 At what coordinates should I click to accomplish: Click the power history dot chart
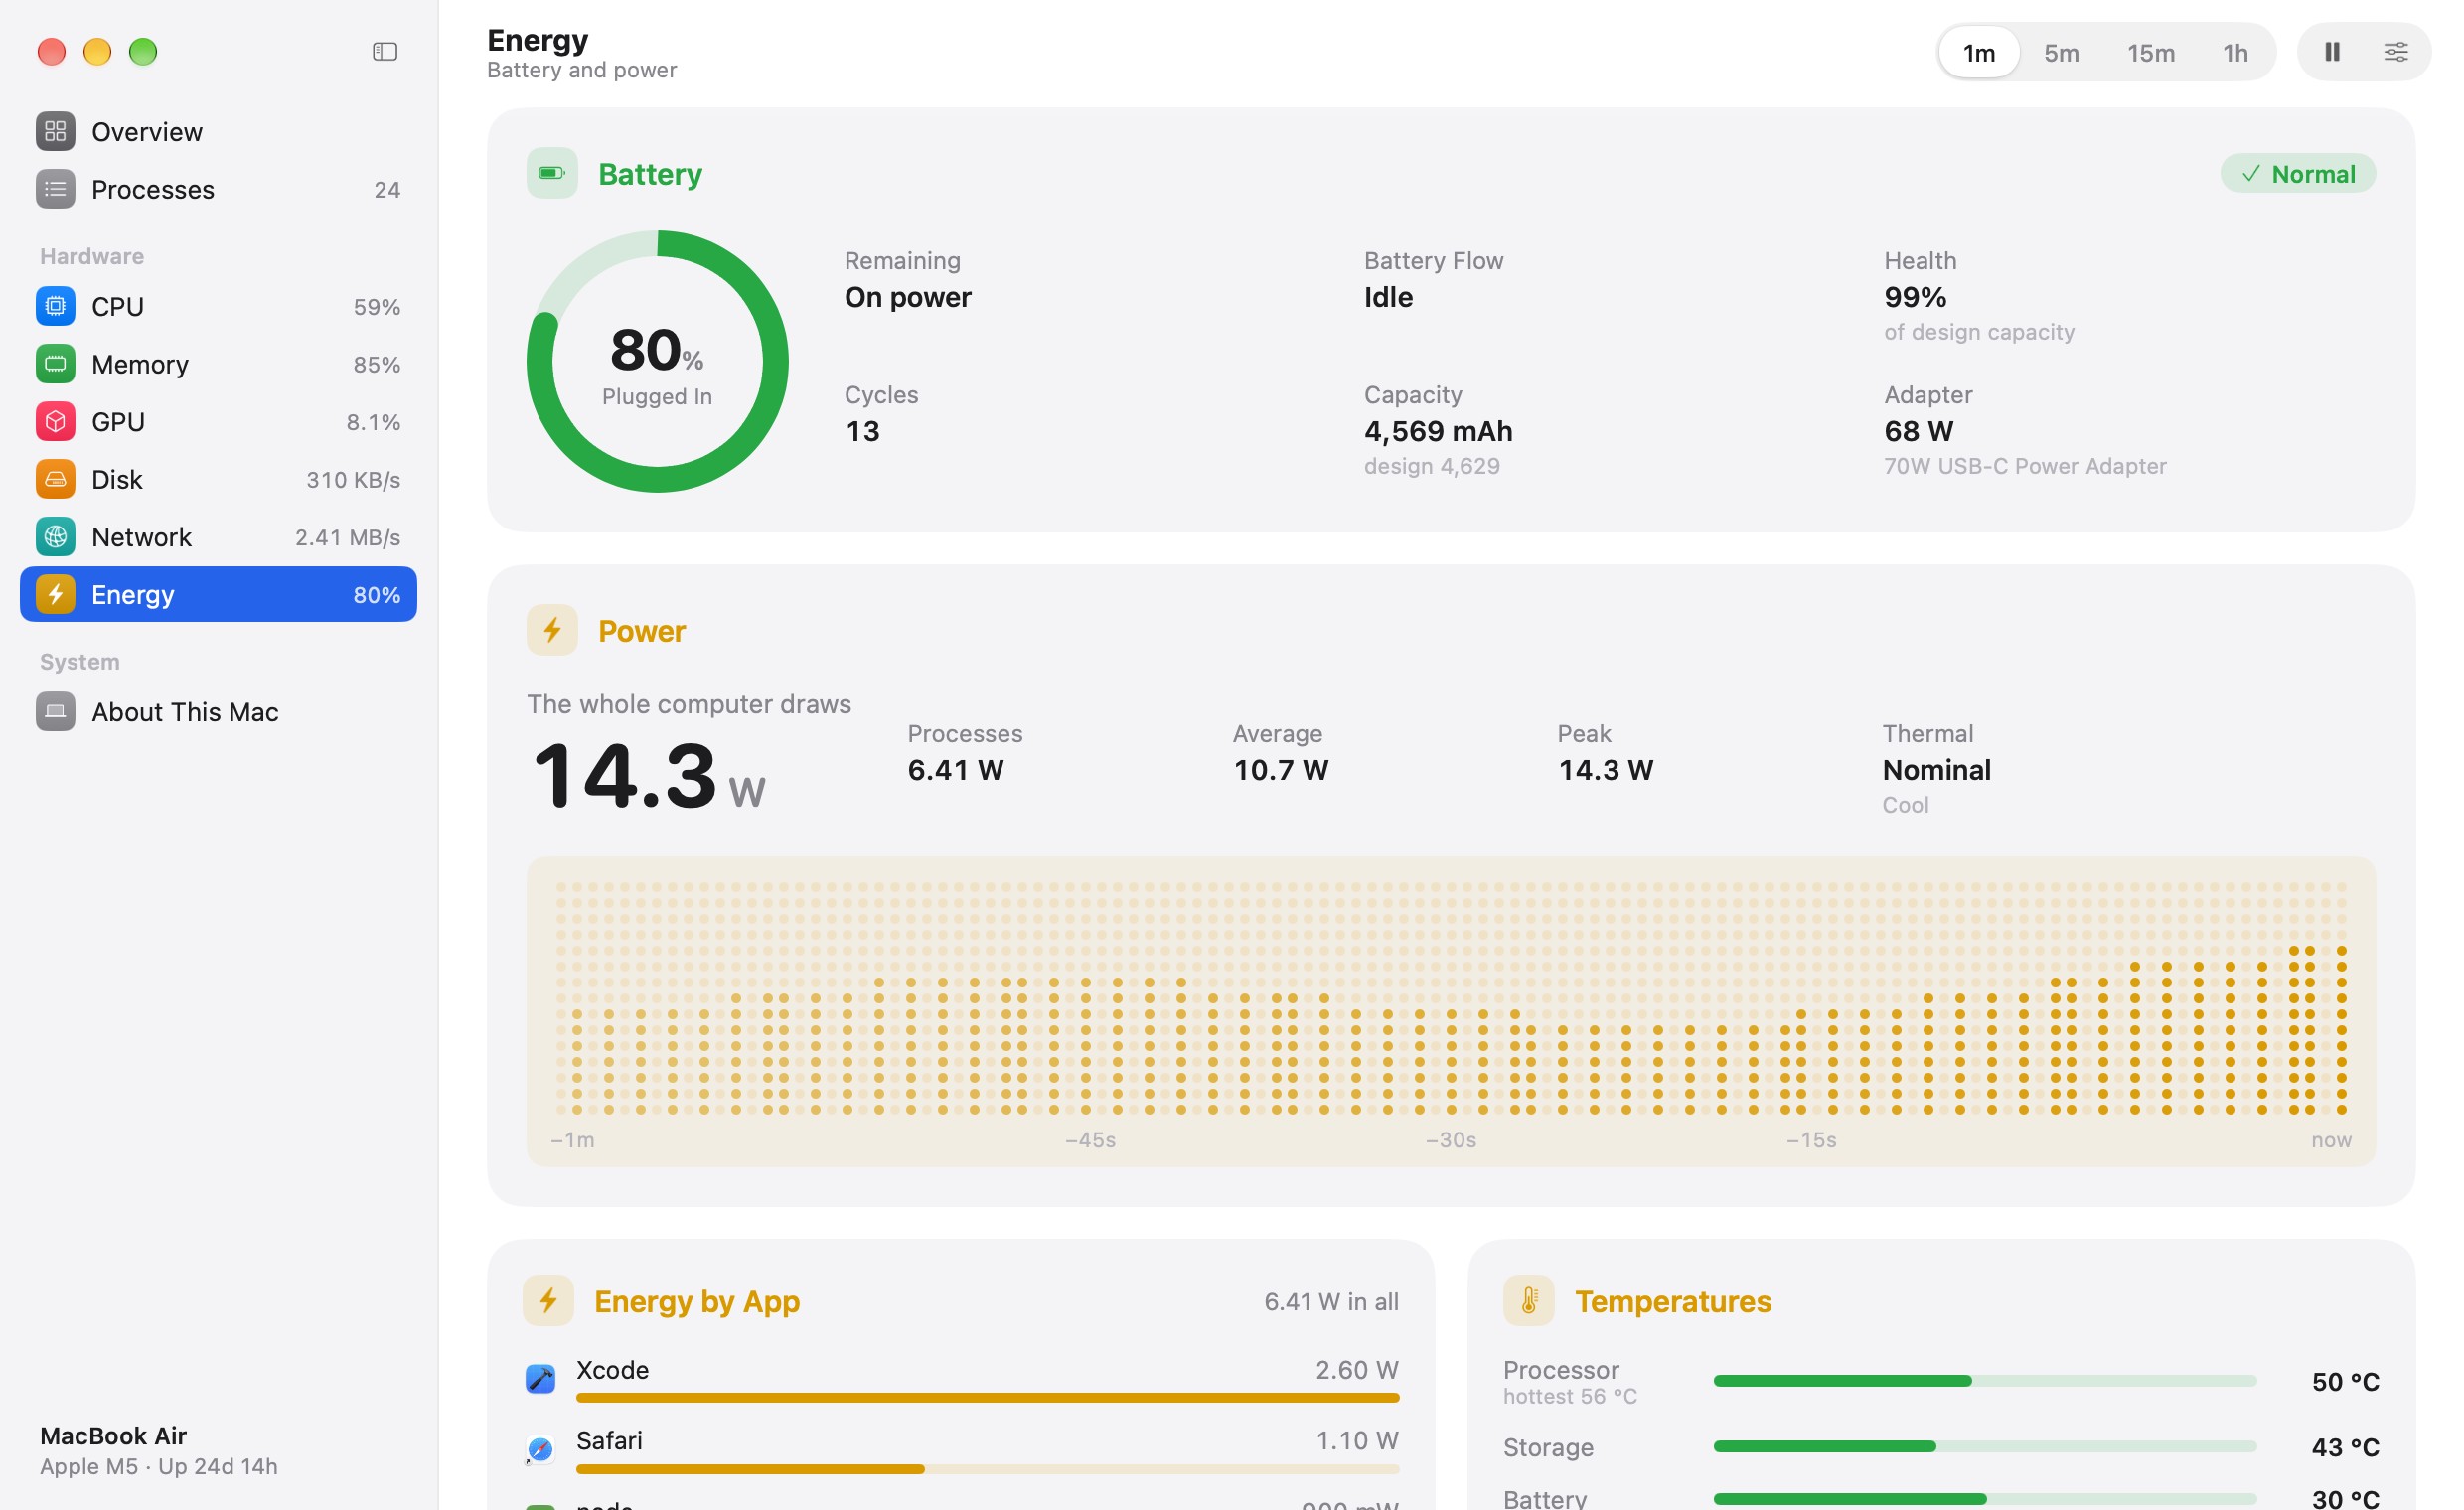coord(1450,1010)
